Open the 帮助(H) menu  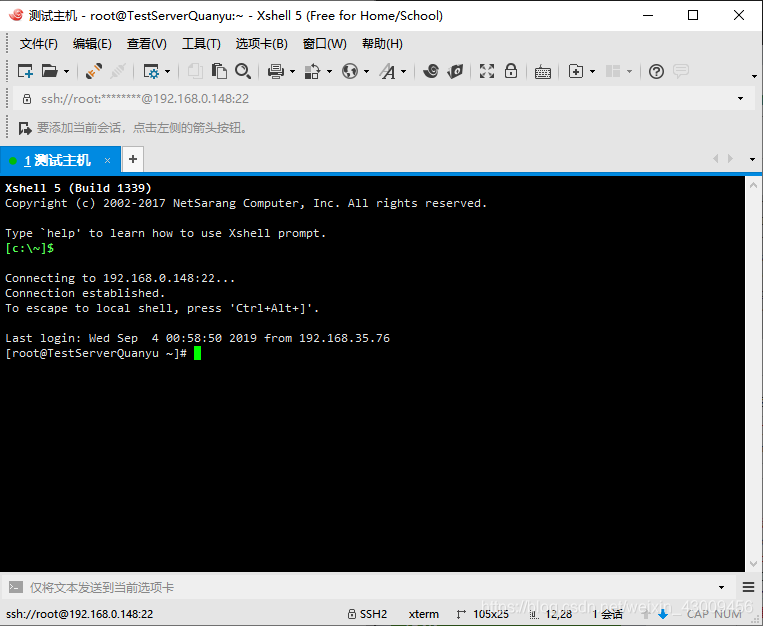[382, 44]
